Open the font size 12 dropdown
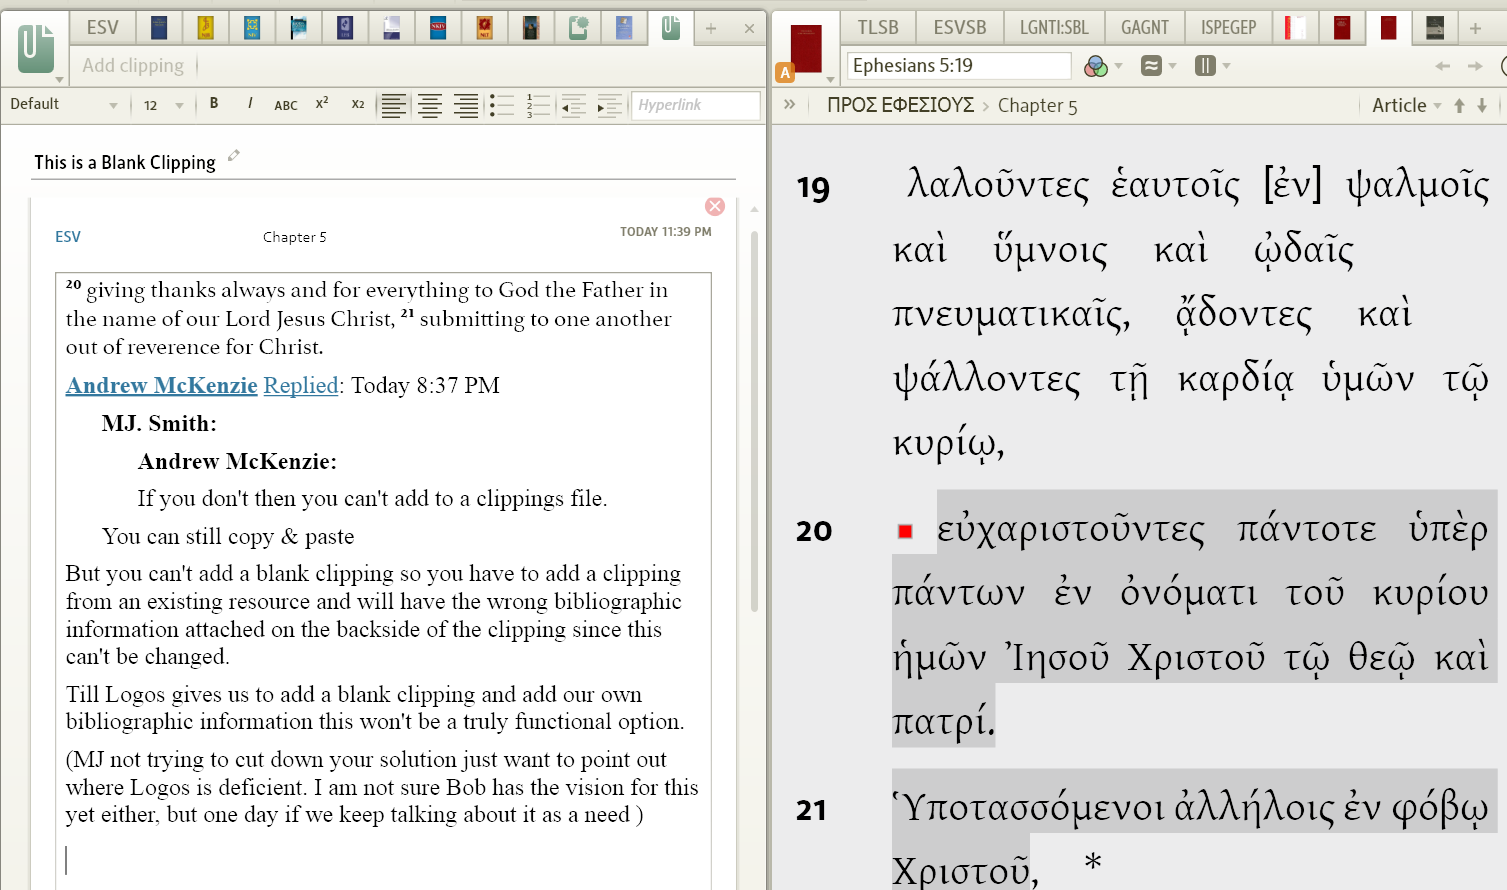 pos(163,105)
